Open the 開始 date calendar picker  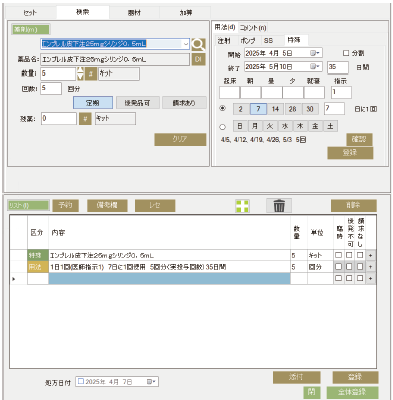click(315, 53)
